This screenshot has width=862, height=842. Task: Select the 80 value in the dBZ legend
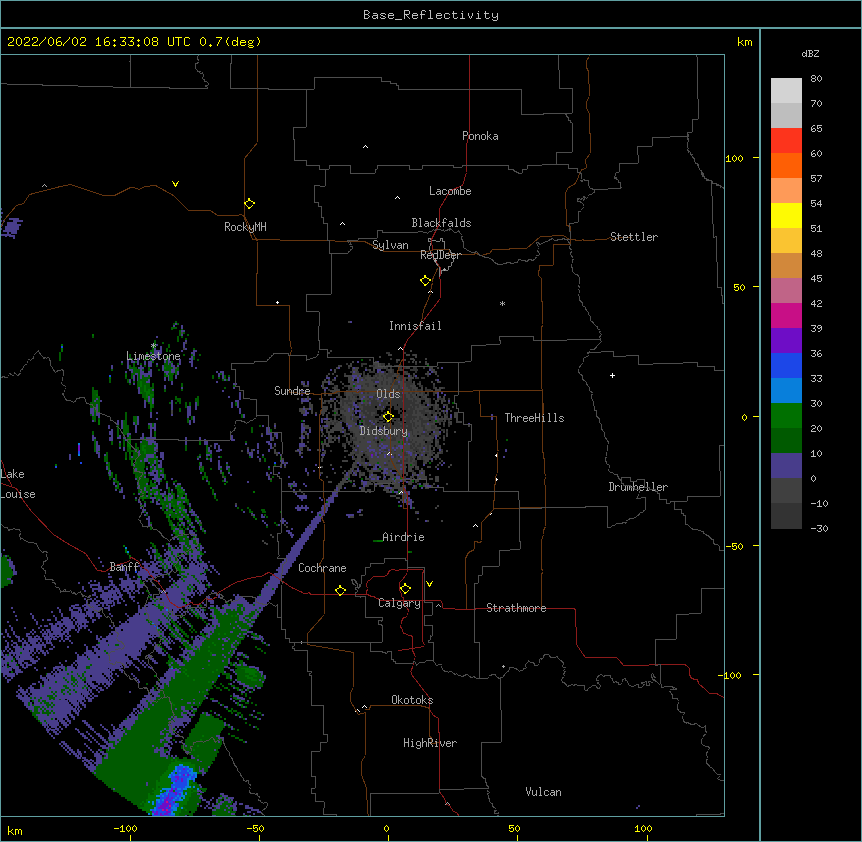coord(816,79)
